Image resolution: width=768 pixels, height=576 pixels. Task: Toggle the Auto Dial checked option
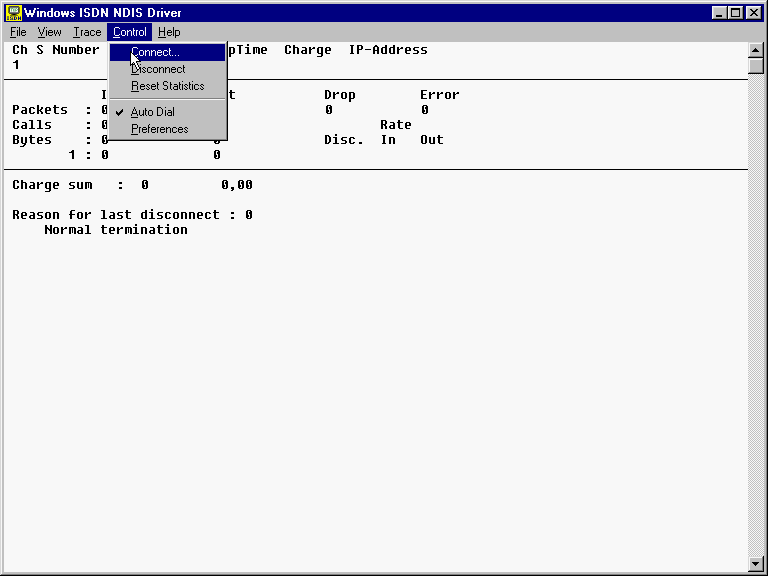click(x=168, y=112)
